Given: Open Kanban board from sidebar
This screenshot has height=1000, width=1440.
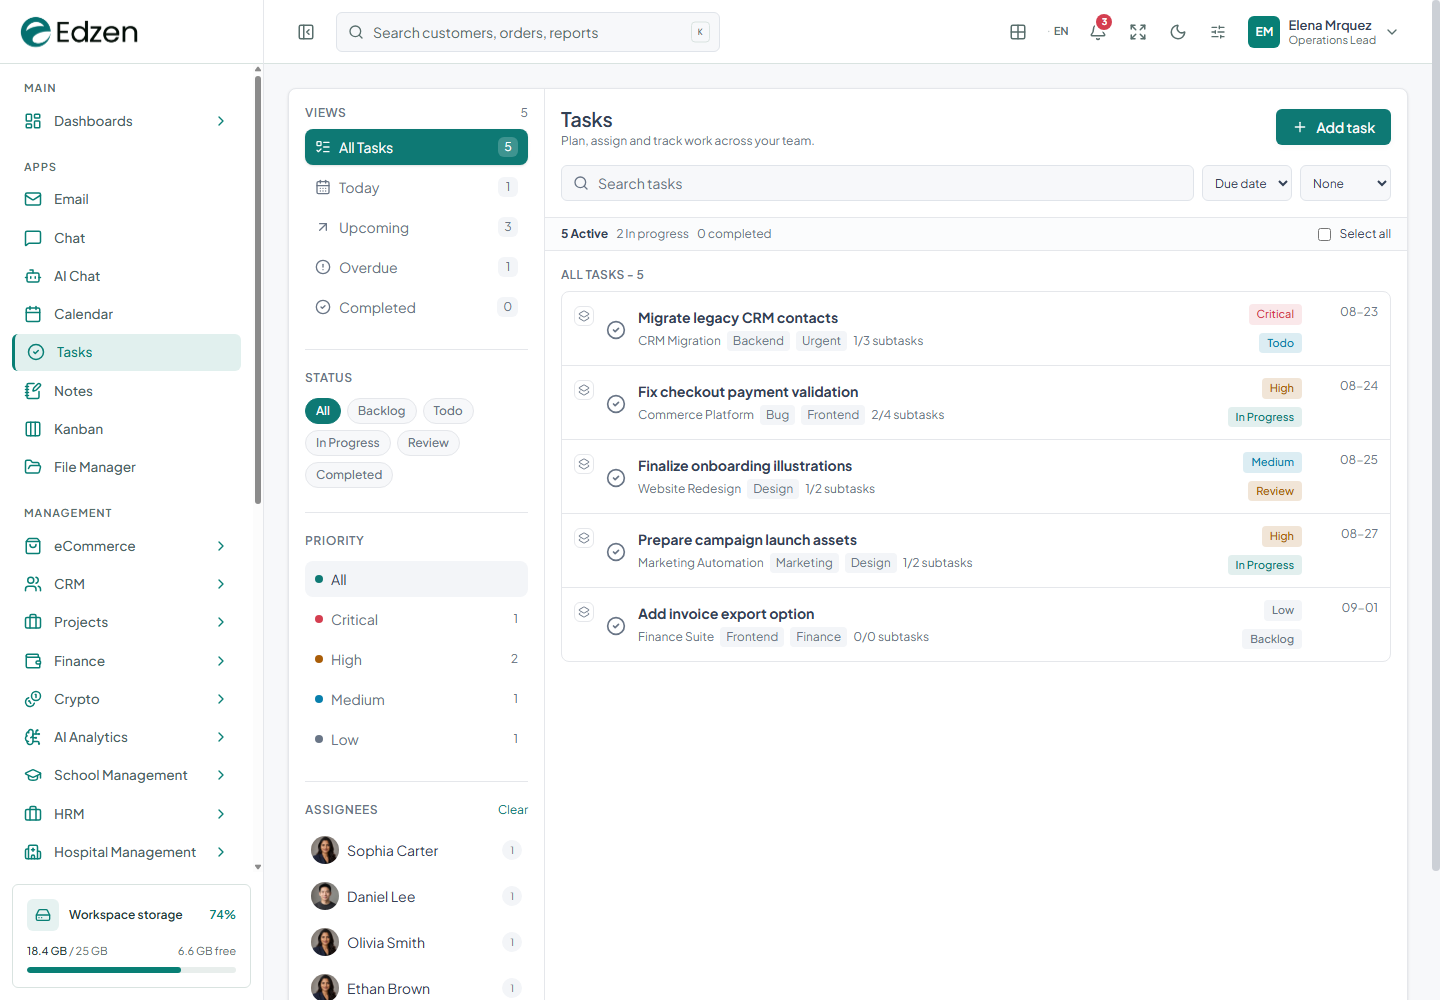Looking at the screenshot, I should point(126,429).
